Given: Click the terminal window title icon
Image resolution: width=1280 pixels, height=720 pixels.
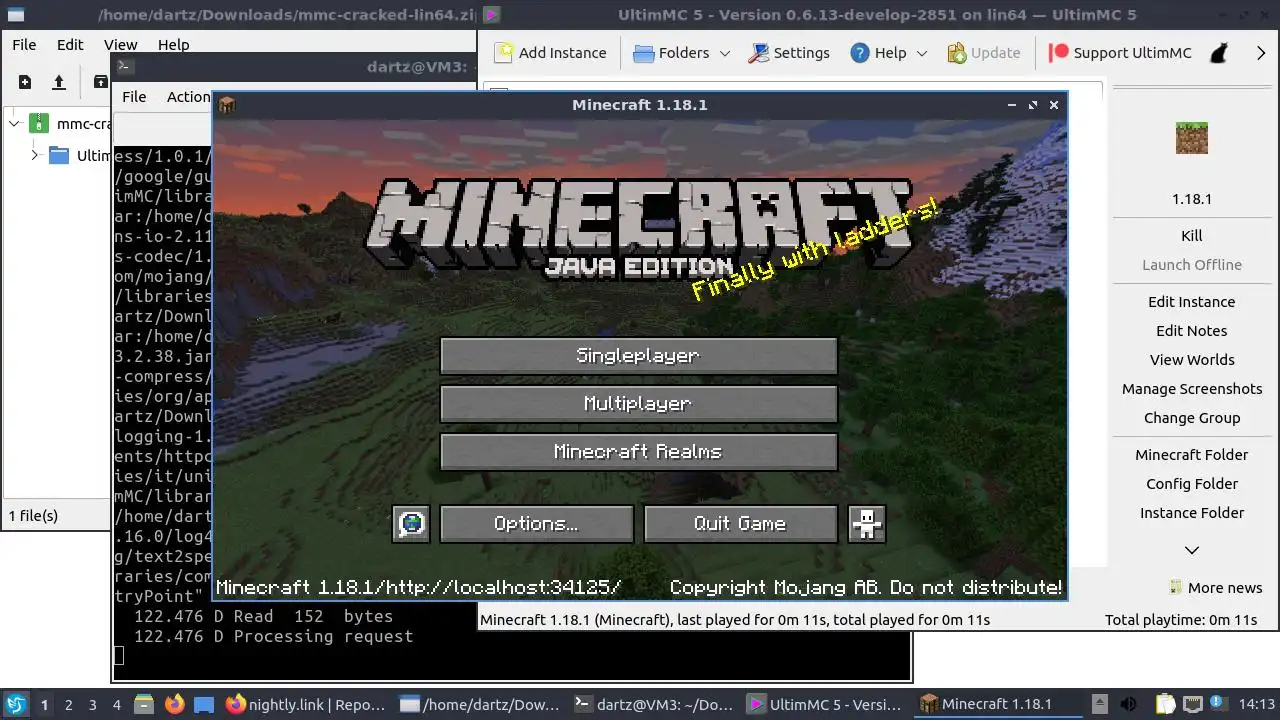Looking at the screenshot, I should [125, 67].
